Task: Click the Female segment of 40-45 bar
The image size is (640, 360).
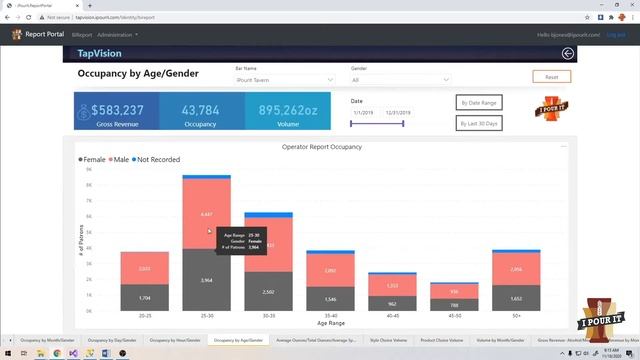Action: [392, 303]
